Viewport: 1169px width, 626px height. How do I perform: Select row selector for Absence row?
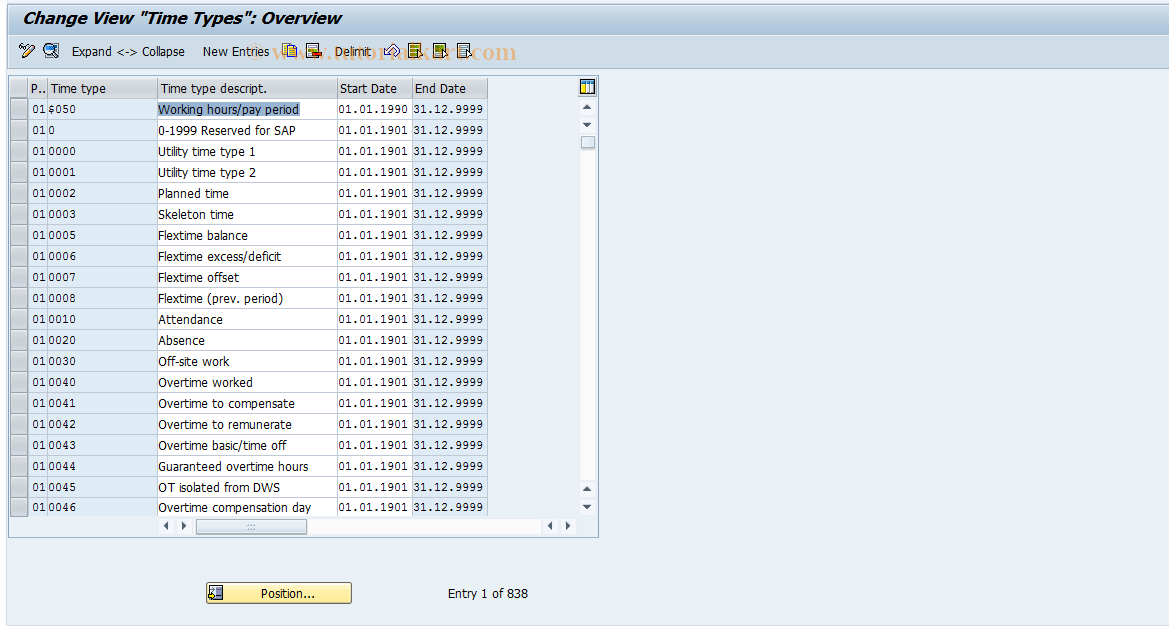[x=19, y=340]
